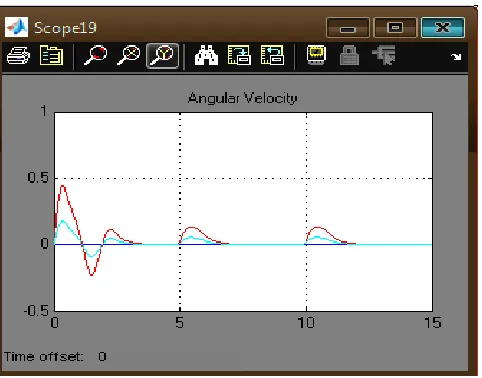The height and width of the screenshot is (378, 482).
Task: Minimize the Scope19 window
Action: point(348,28)
